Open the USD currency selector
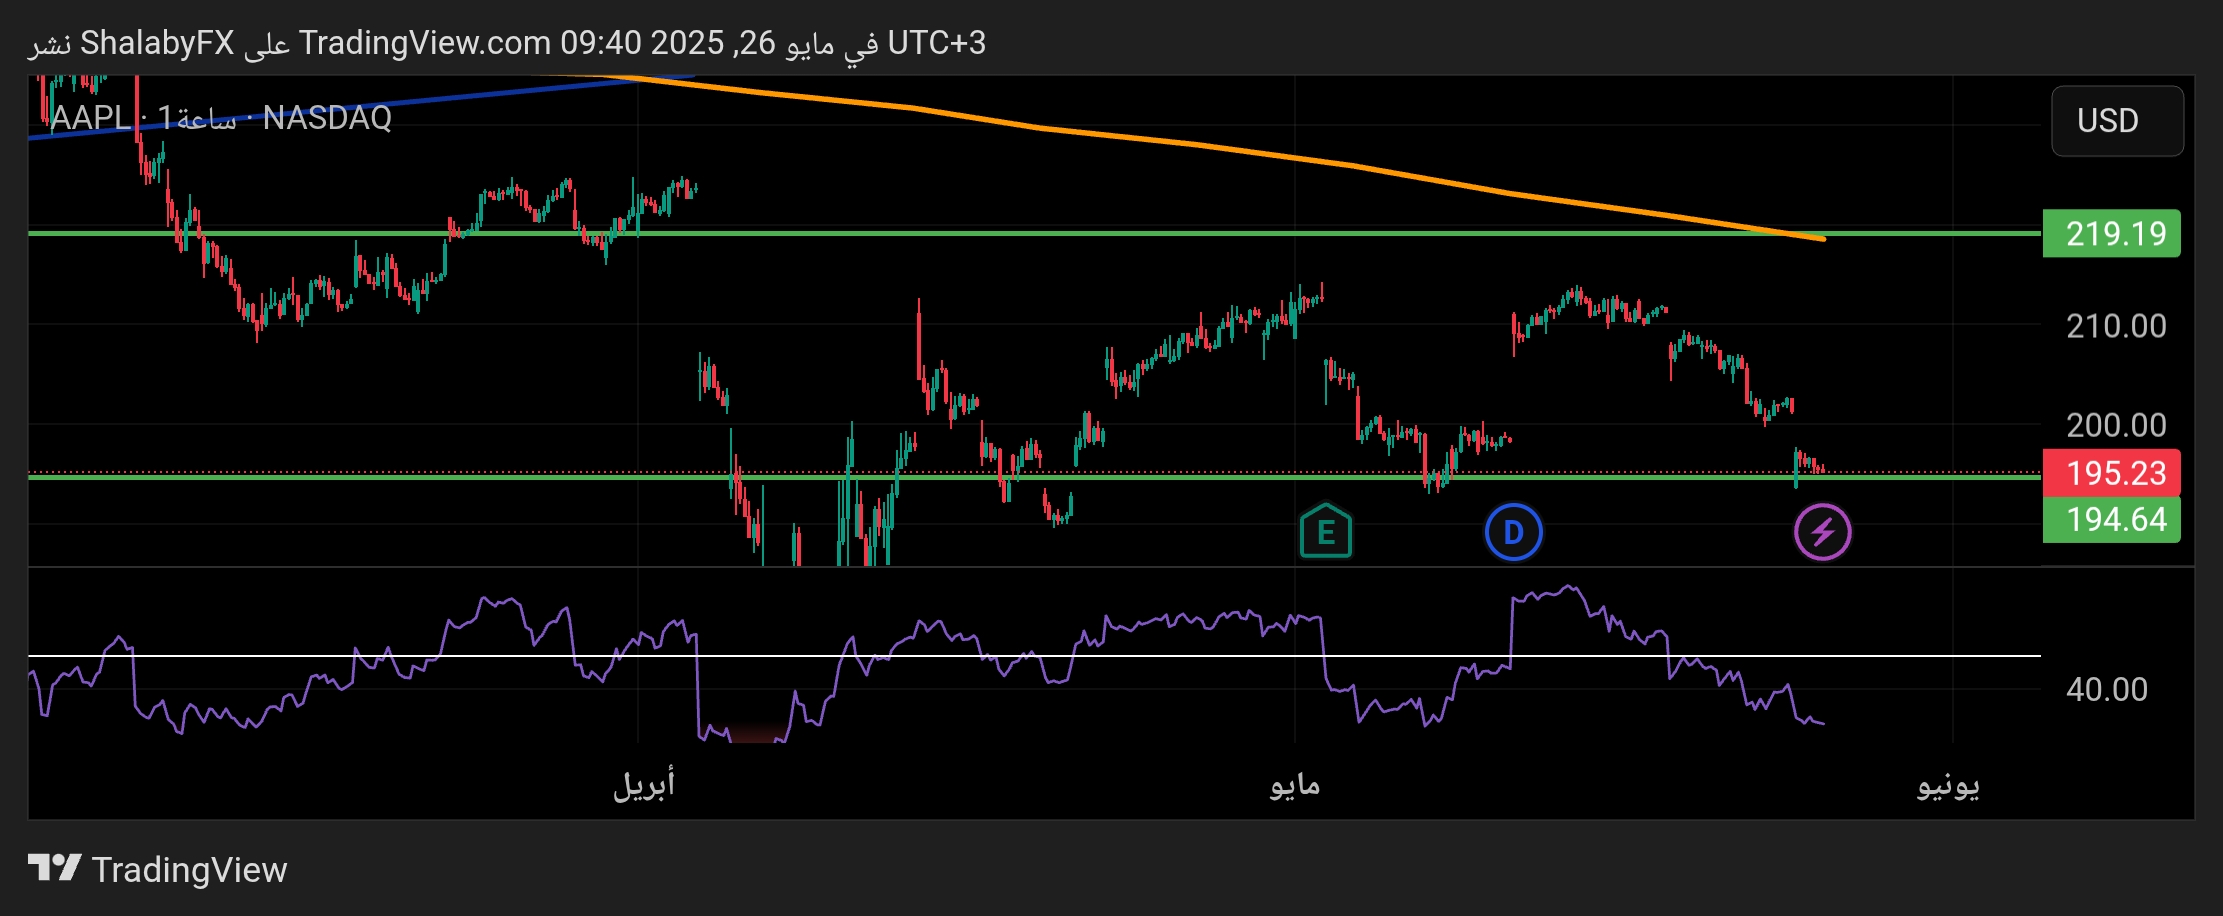The image size is (2223, 916). pos(2117,121)
